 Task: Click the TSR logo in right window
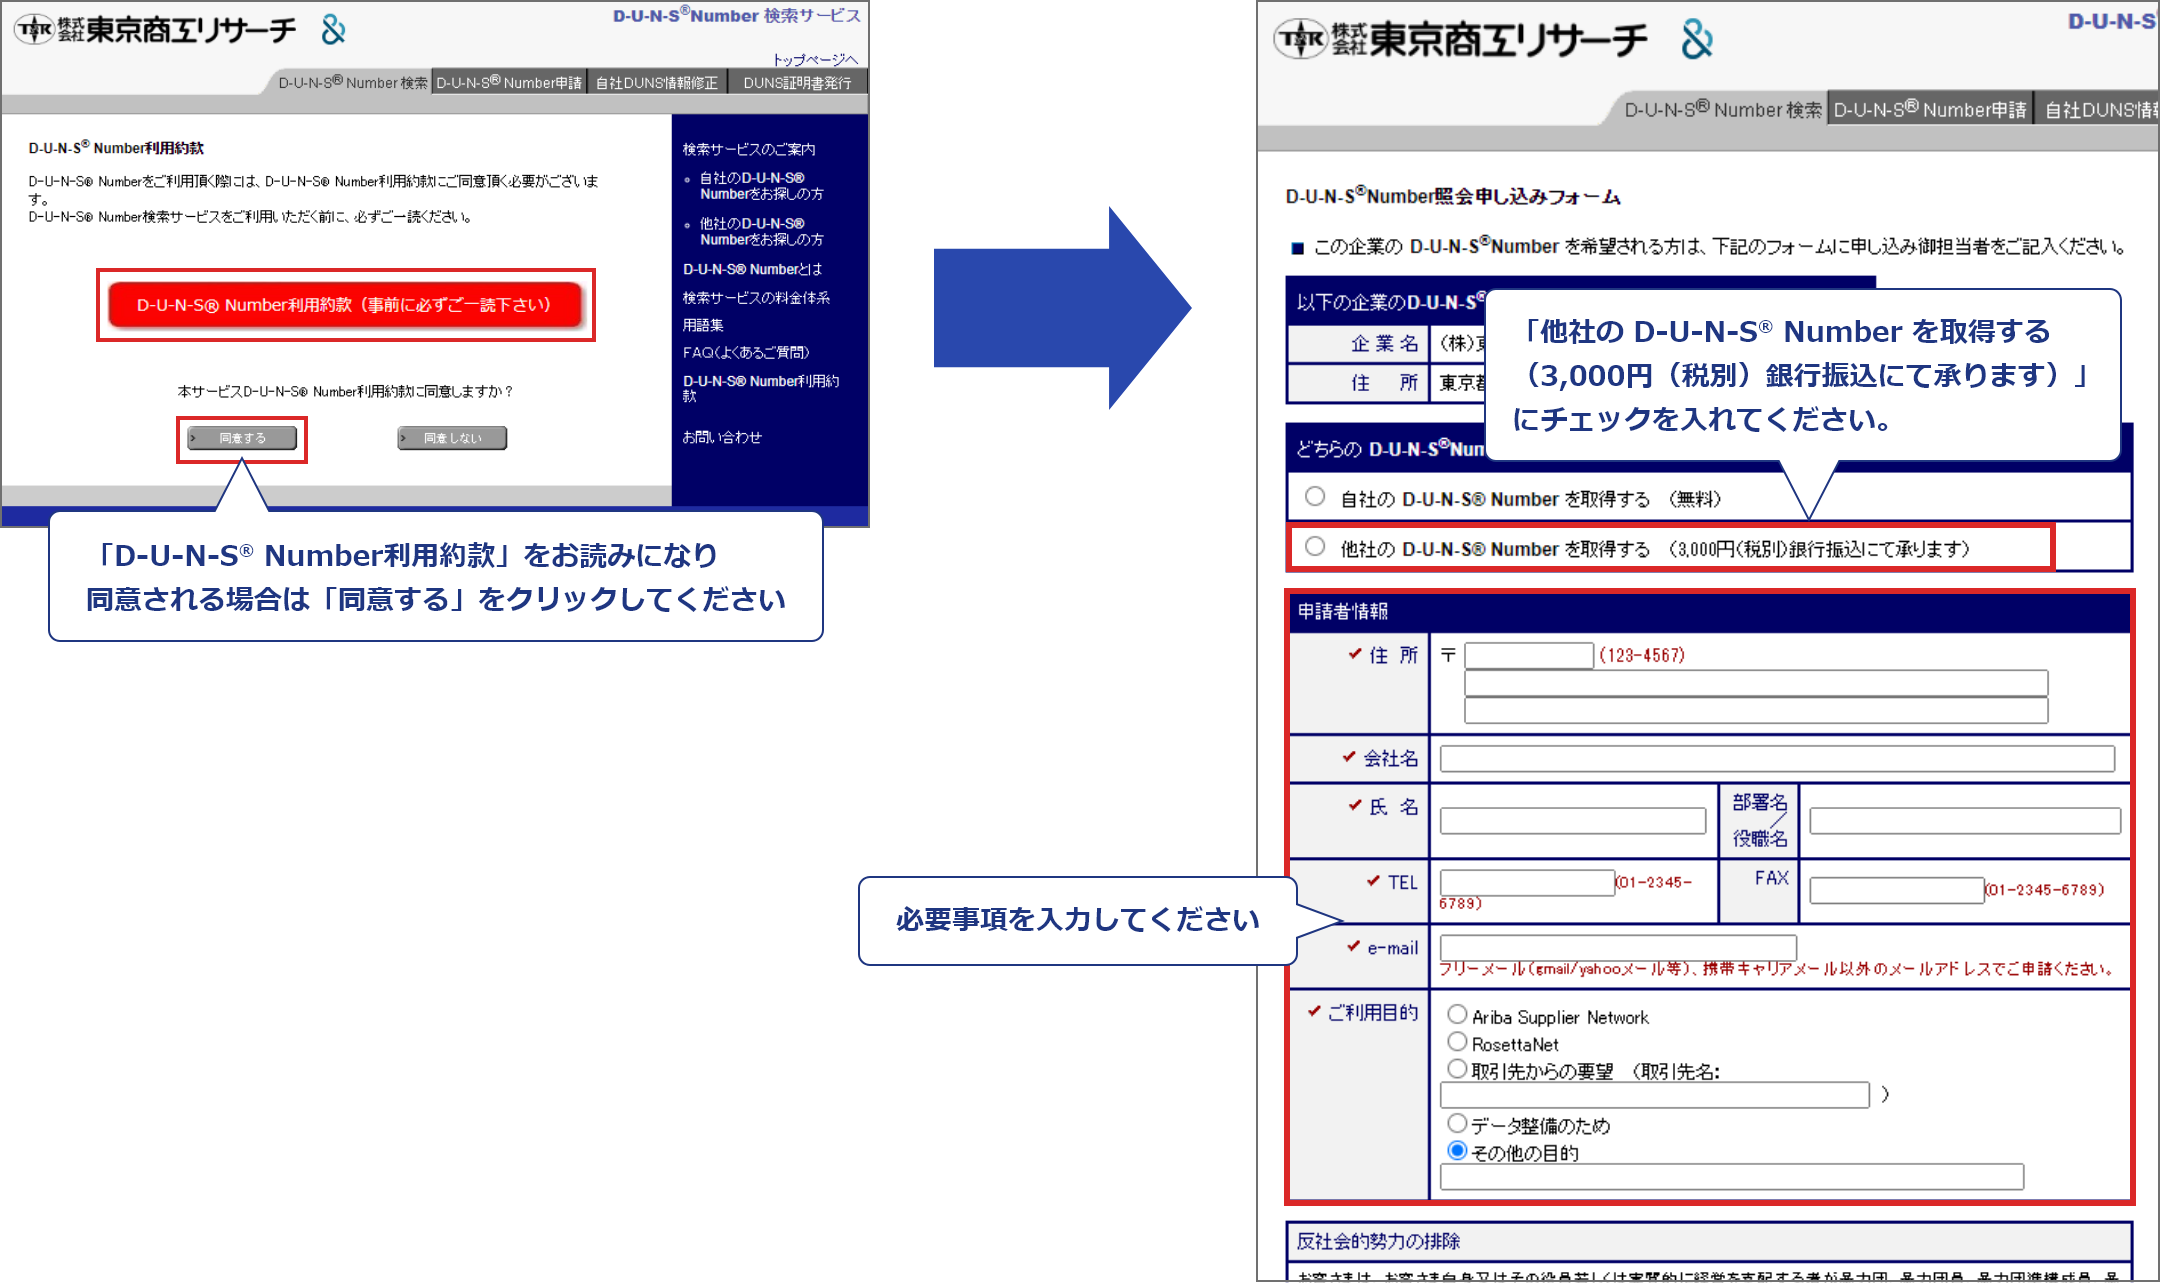tap(1461, 40)
